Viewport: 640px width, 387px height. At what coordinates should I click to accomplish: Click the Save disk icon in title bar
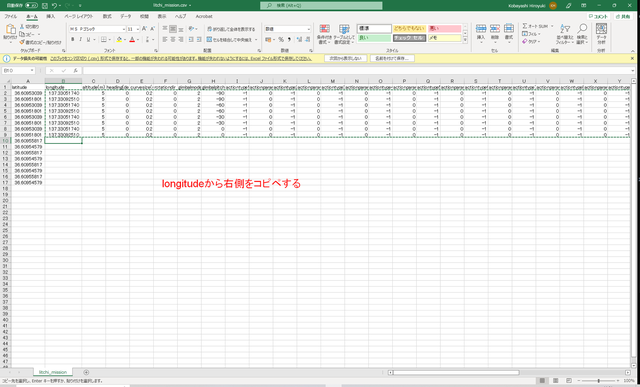(45, 6)
